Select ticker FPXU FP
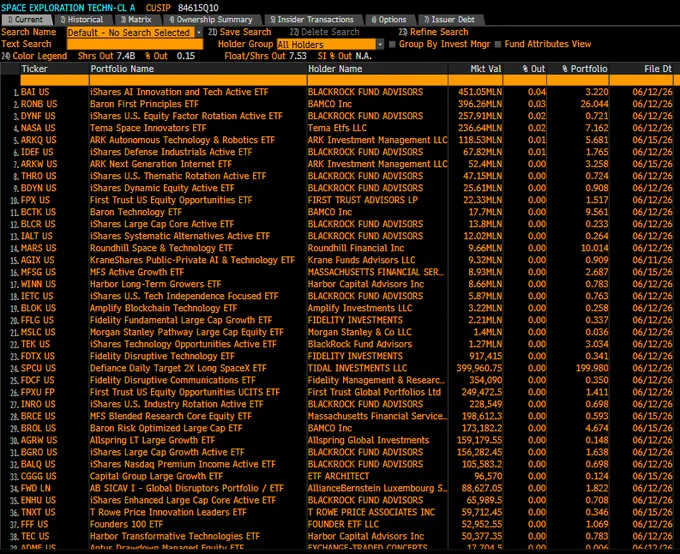This screenshot has height=554, width=680. coord(38,392)
